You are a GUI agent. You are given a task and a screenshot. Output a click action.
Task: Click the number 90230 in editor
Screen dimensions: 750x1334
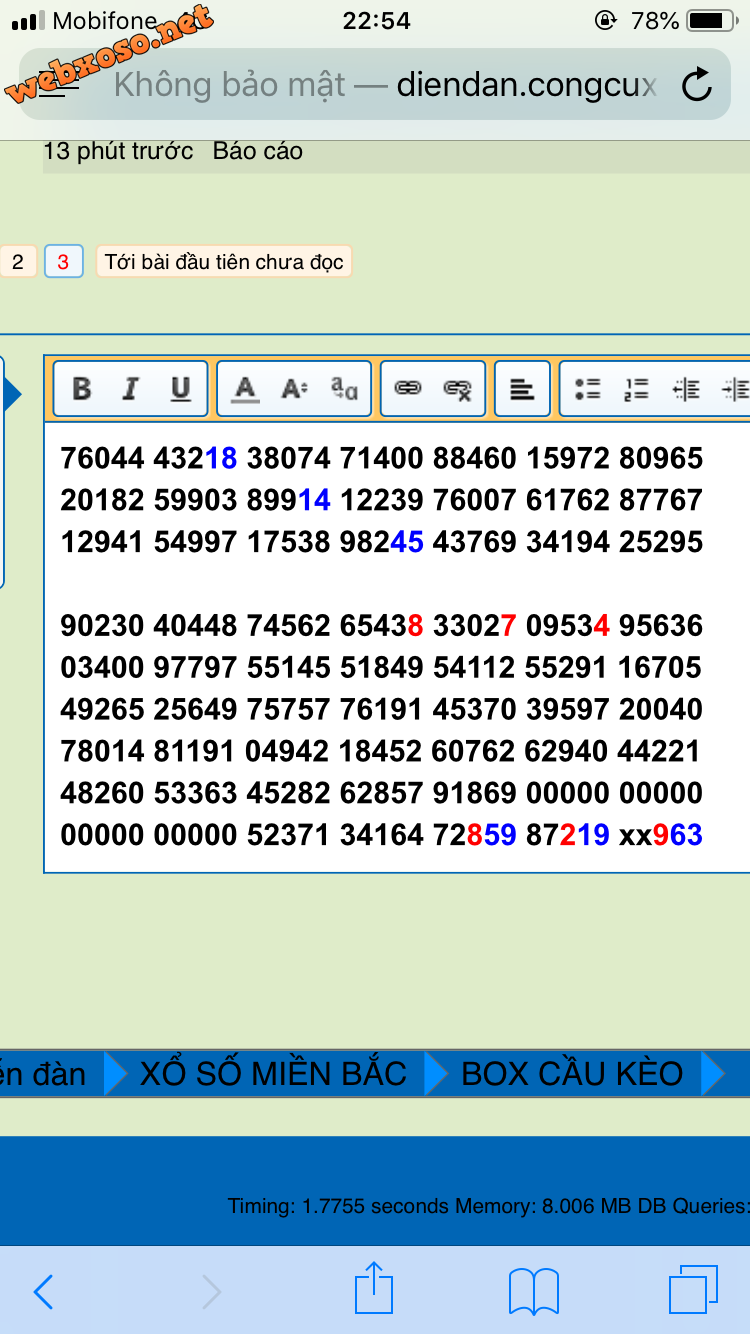click(x=102, y=626)
